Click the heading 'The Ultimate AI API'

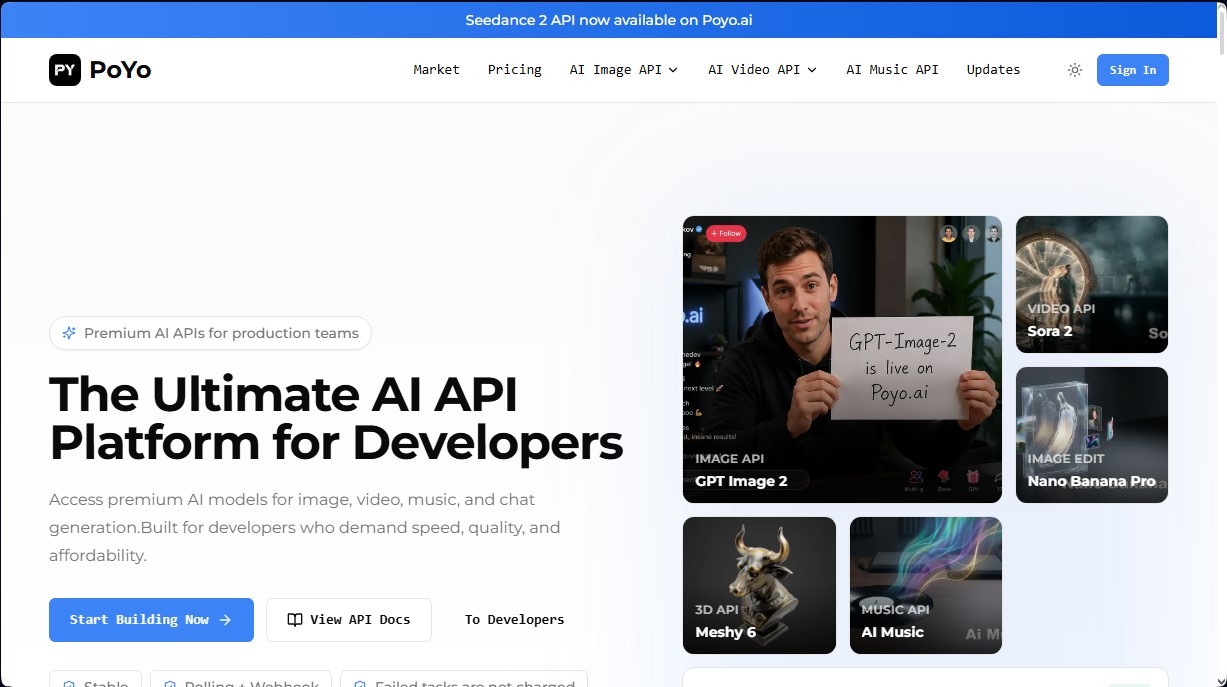(283, 393)
